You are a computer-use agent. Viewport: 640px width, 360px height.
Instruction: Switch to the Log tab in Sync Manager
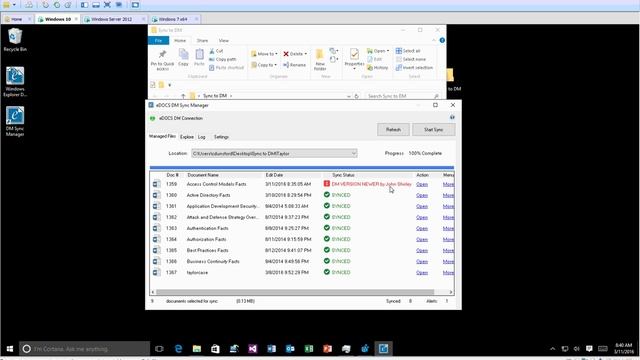tap(202, 137)
